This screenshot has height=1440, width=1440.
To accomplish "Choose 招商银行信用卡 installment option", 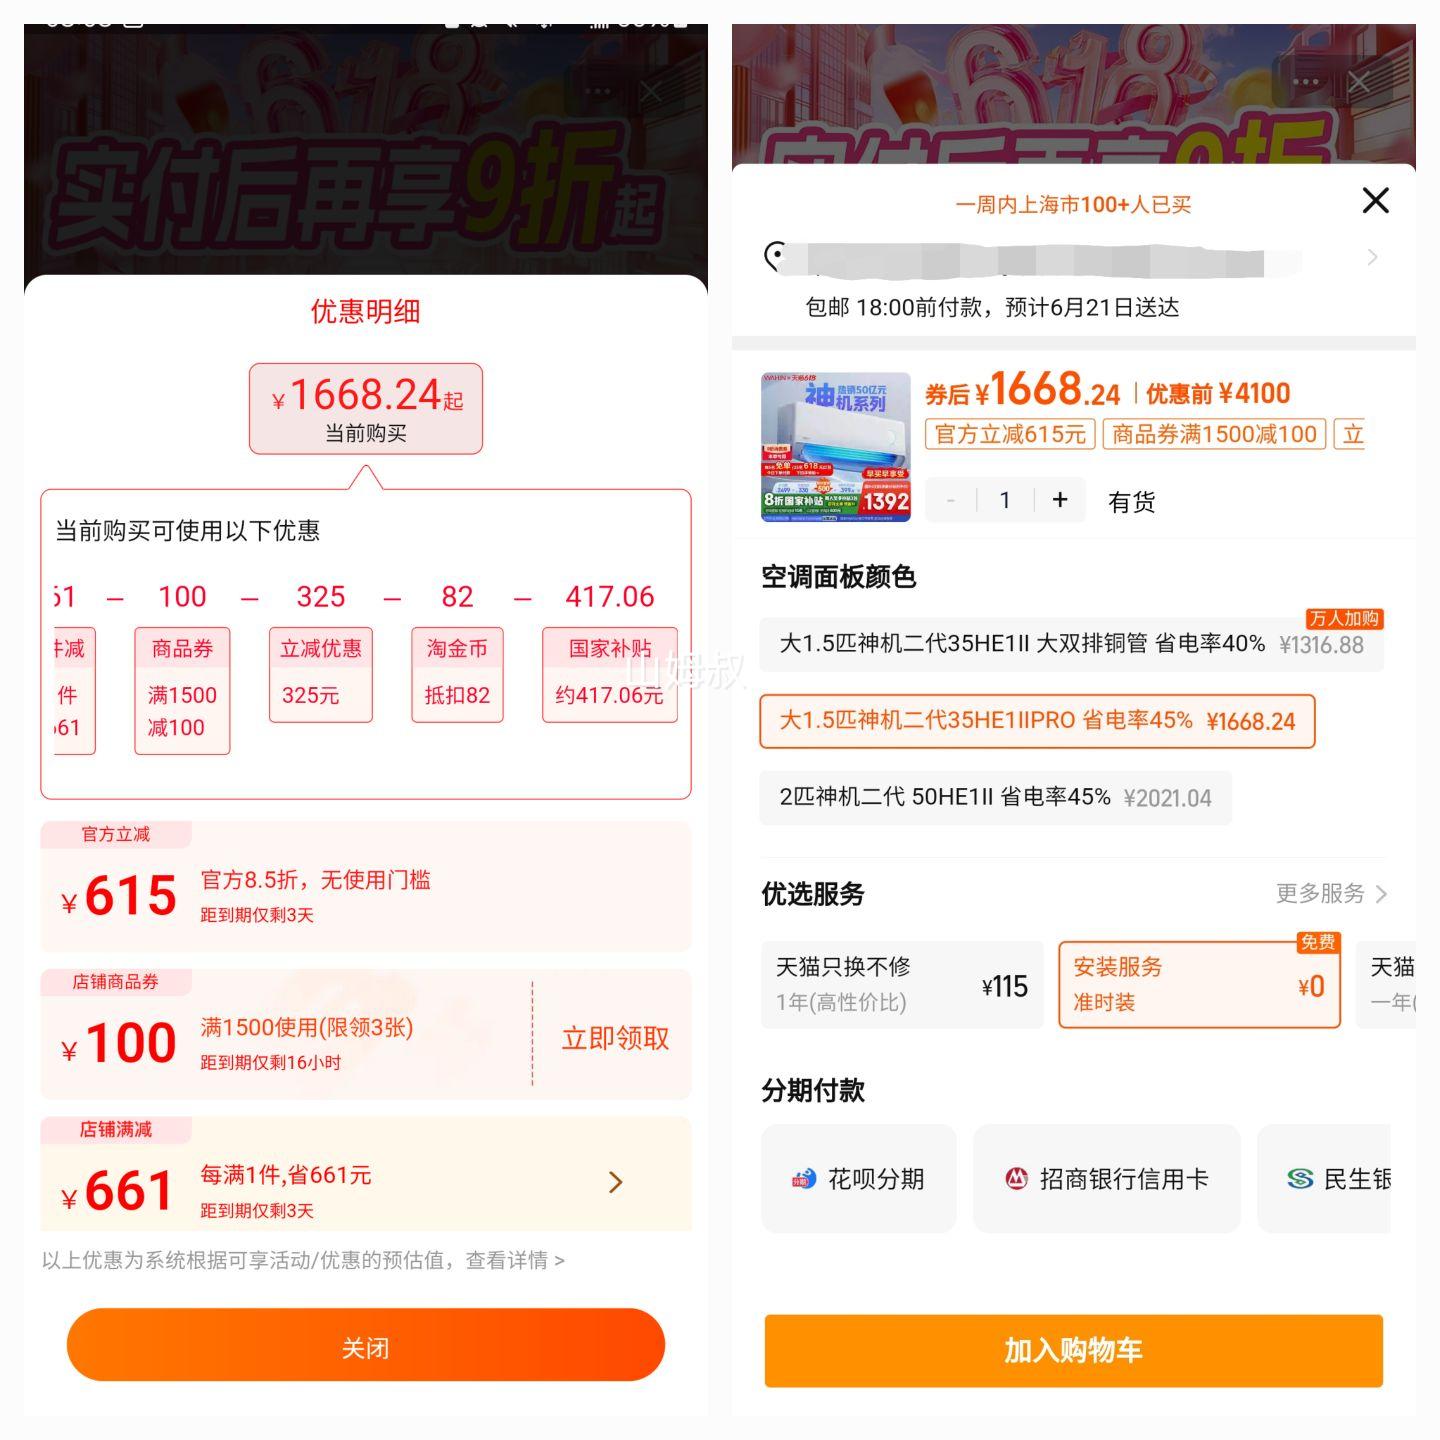I will [x=1107, y=1179].
